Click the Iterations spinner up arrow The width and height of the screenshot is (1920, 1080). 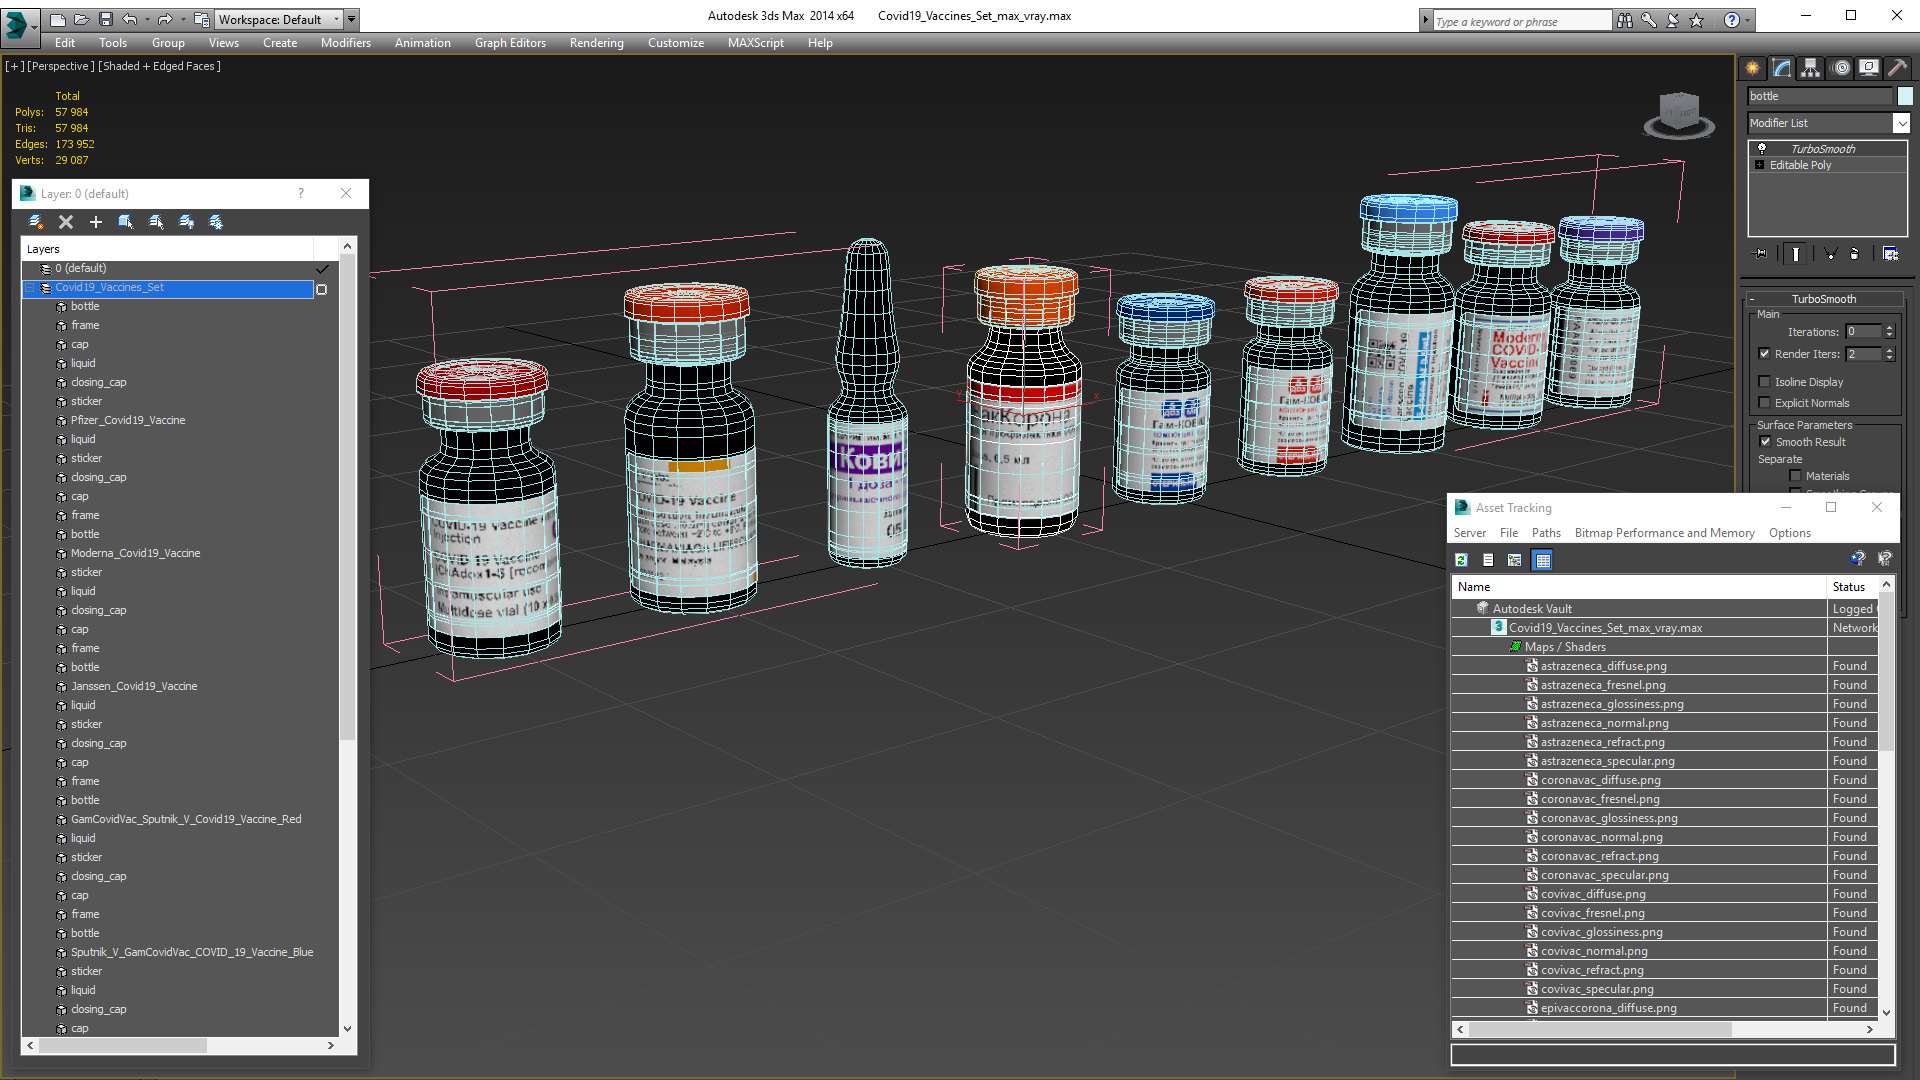[x=1890, y=328]
